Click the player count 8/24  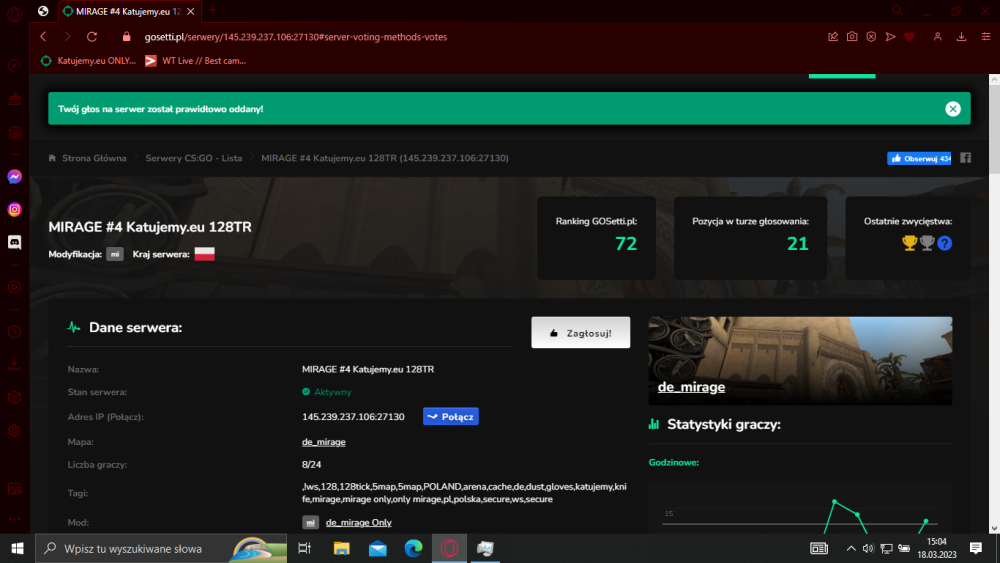(311, 465)
